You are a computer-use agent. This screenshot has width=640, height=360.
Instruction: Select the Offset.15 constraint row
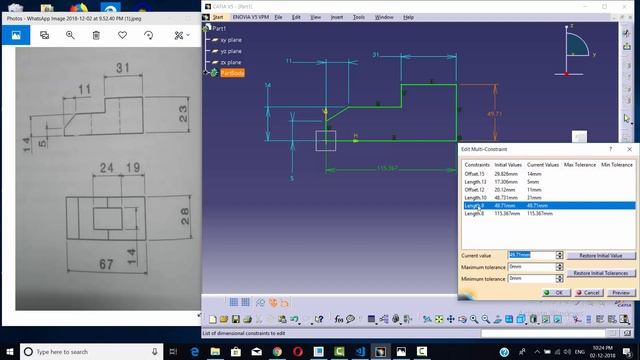tap(549, 174)
